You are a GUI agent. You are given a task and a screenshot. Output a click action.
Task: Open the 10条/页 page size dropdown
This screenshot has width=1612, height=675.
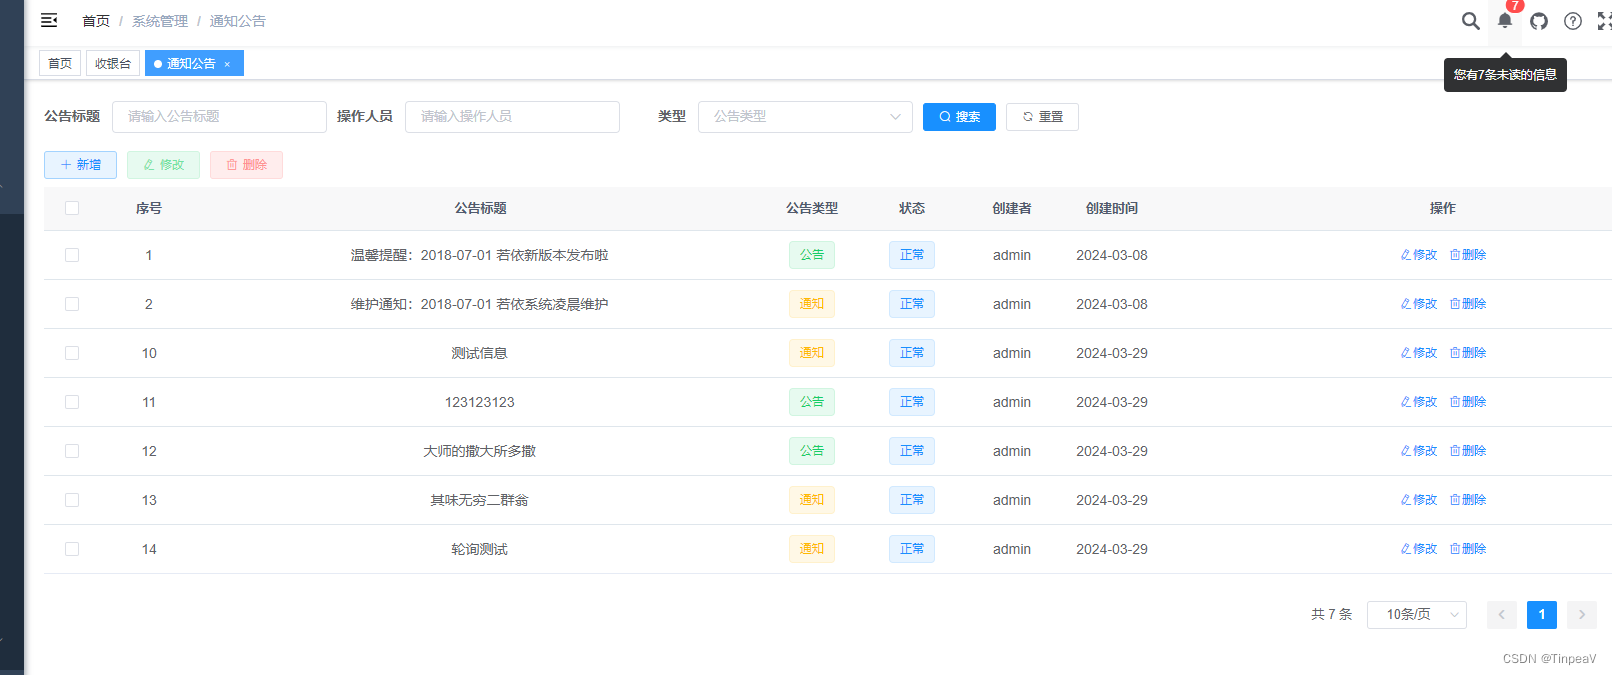coord(1417,615)
